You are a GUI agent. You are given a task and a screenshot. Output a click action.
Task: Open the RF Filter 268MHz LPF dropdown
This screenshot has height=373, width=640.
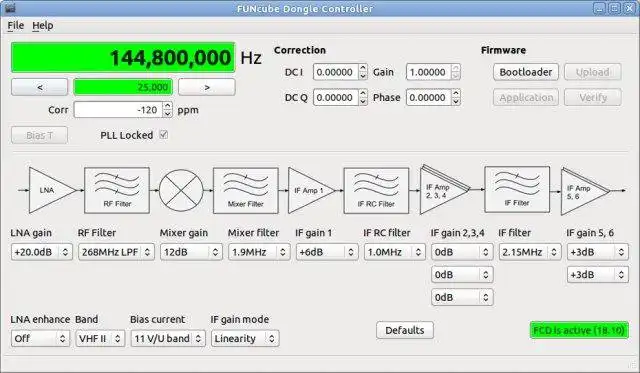(x=116, y=252)
